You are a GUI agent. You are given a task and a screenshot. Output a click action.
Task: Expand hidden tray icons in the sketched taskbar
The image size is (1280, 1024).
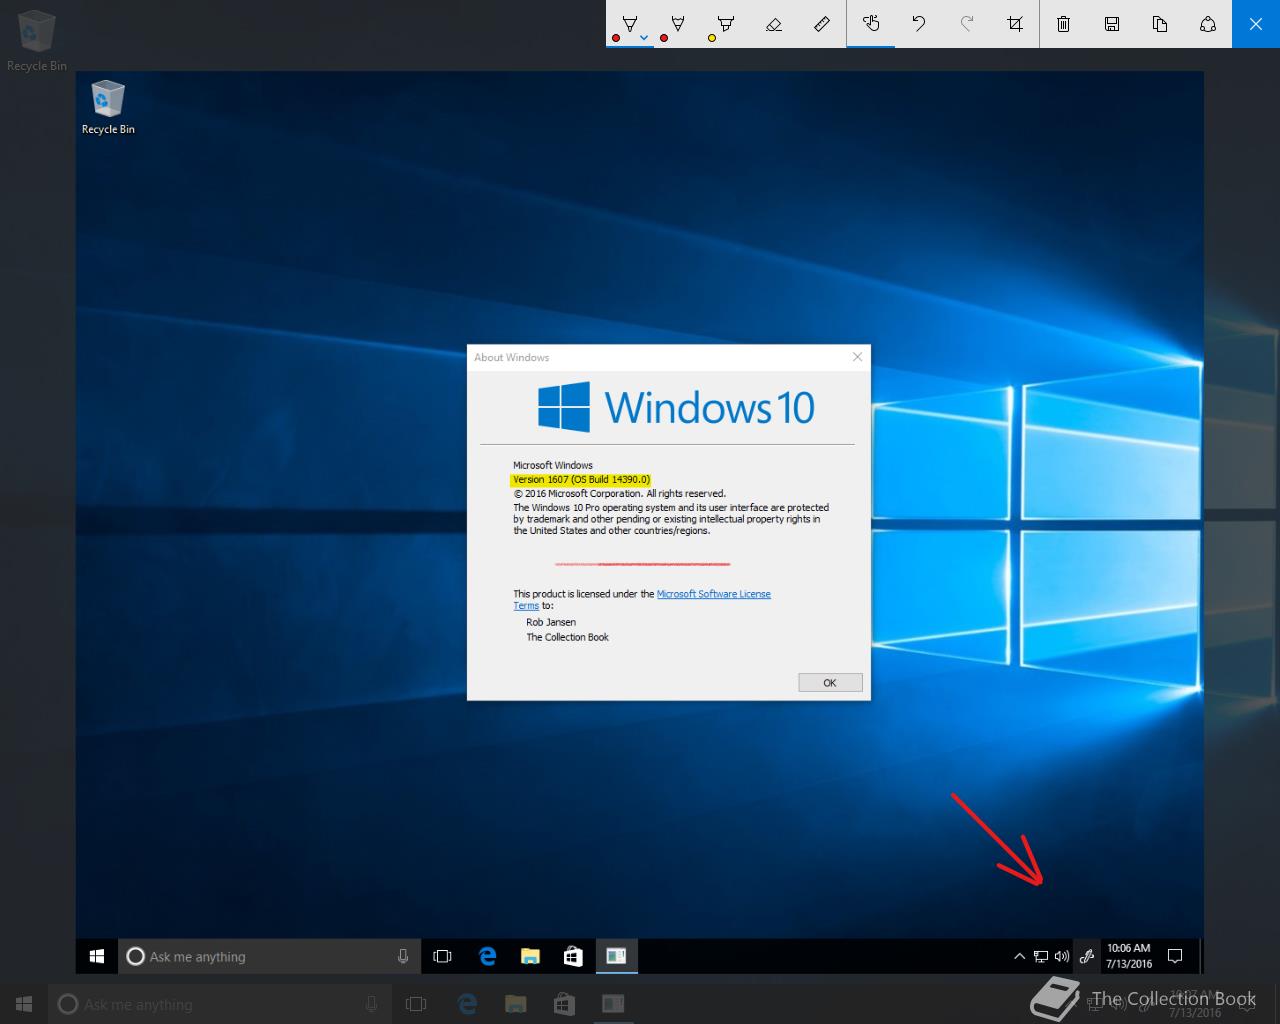(x=1019, y=957)
